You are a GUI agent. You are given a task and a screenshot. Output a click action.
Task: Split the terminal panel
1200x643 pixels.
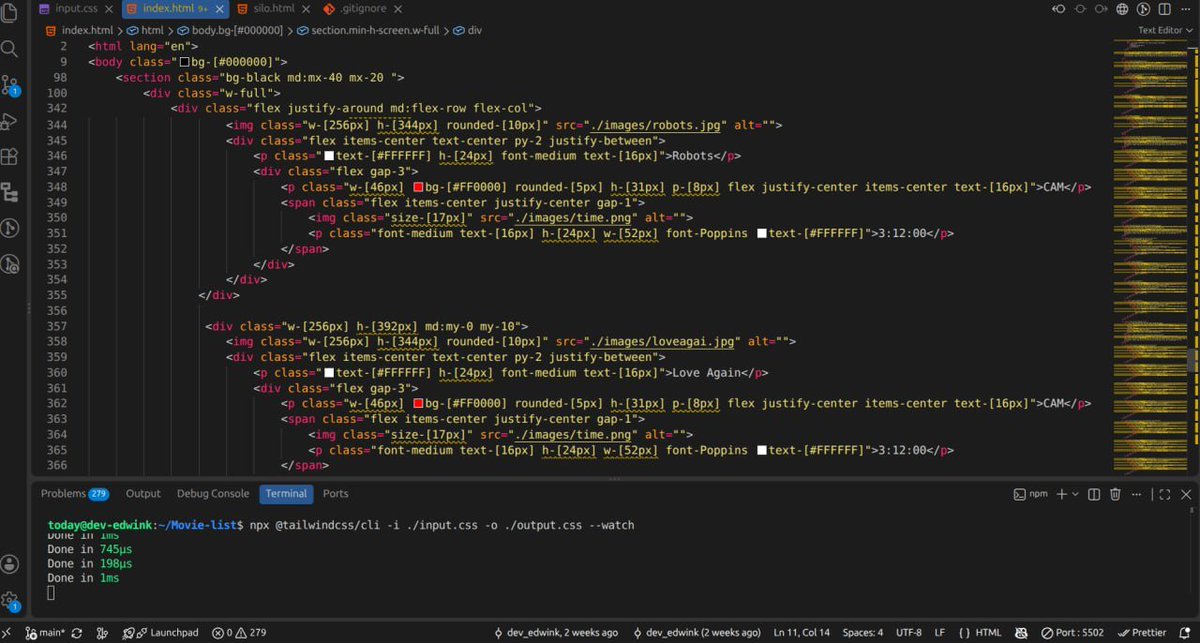tap(1095, 494)
